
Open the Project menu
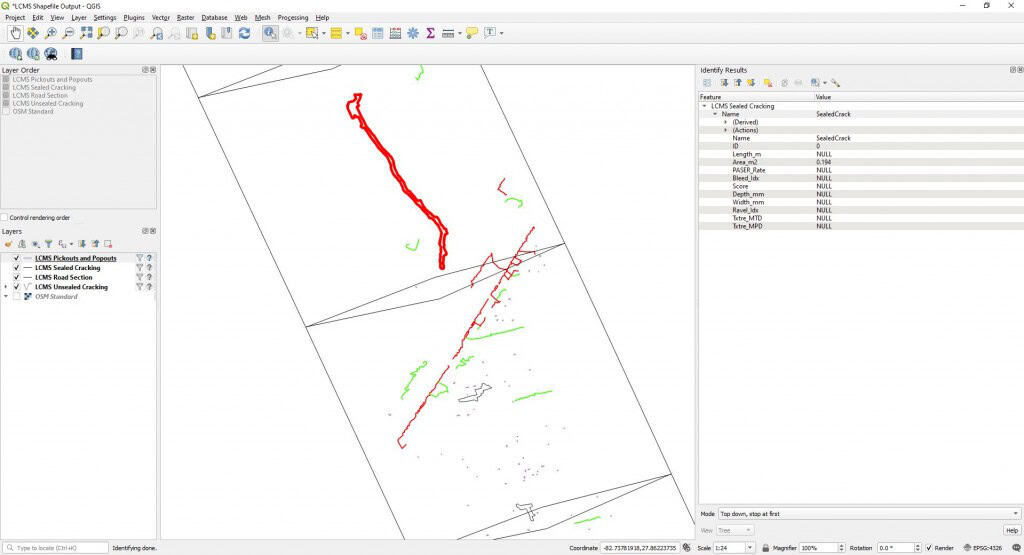coord(15,18)
